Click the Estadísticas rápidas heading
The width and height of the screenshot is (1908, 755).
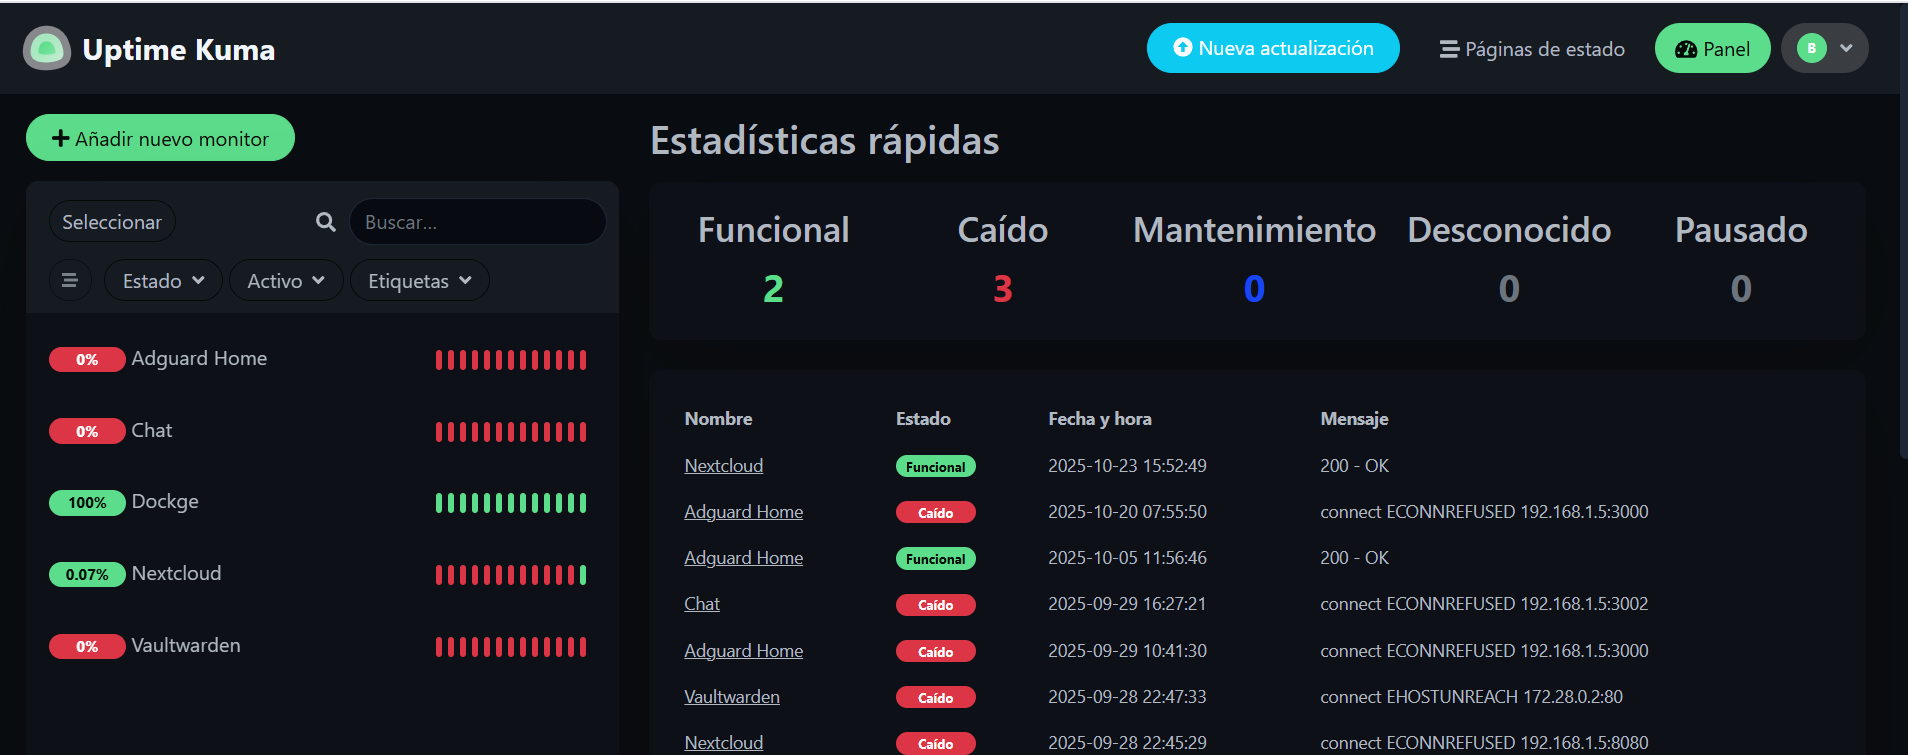825,140
